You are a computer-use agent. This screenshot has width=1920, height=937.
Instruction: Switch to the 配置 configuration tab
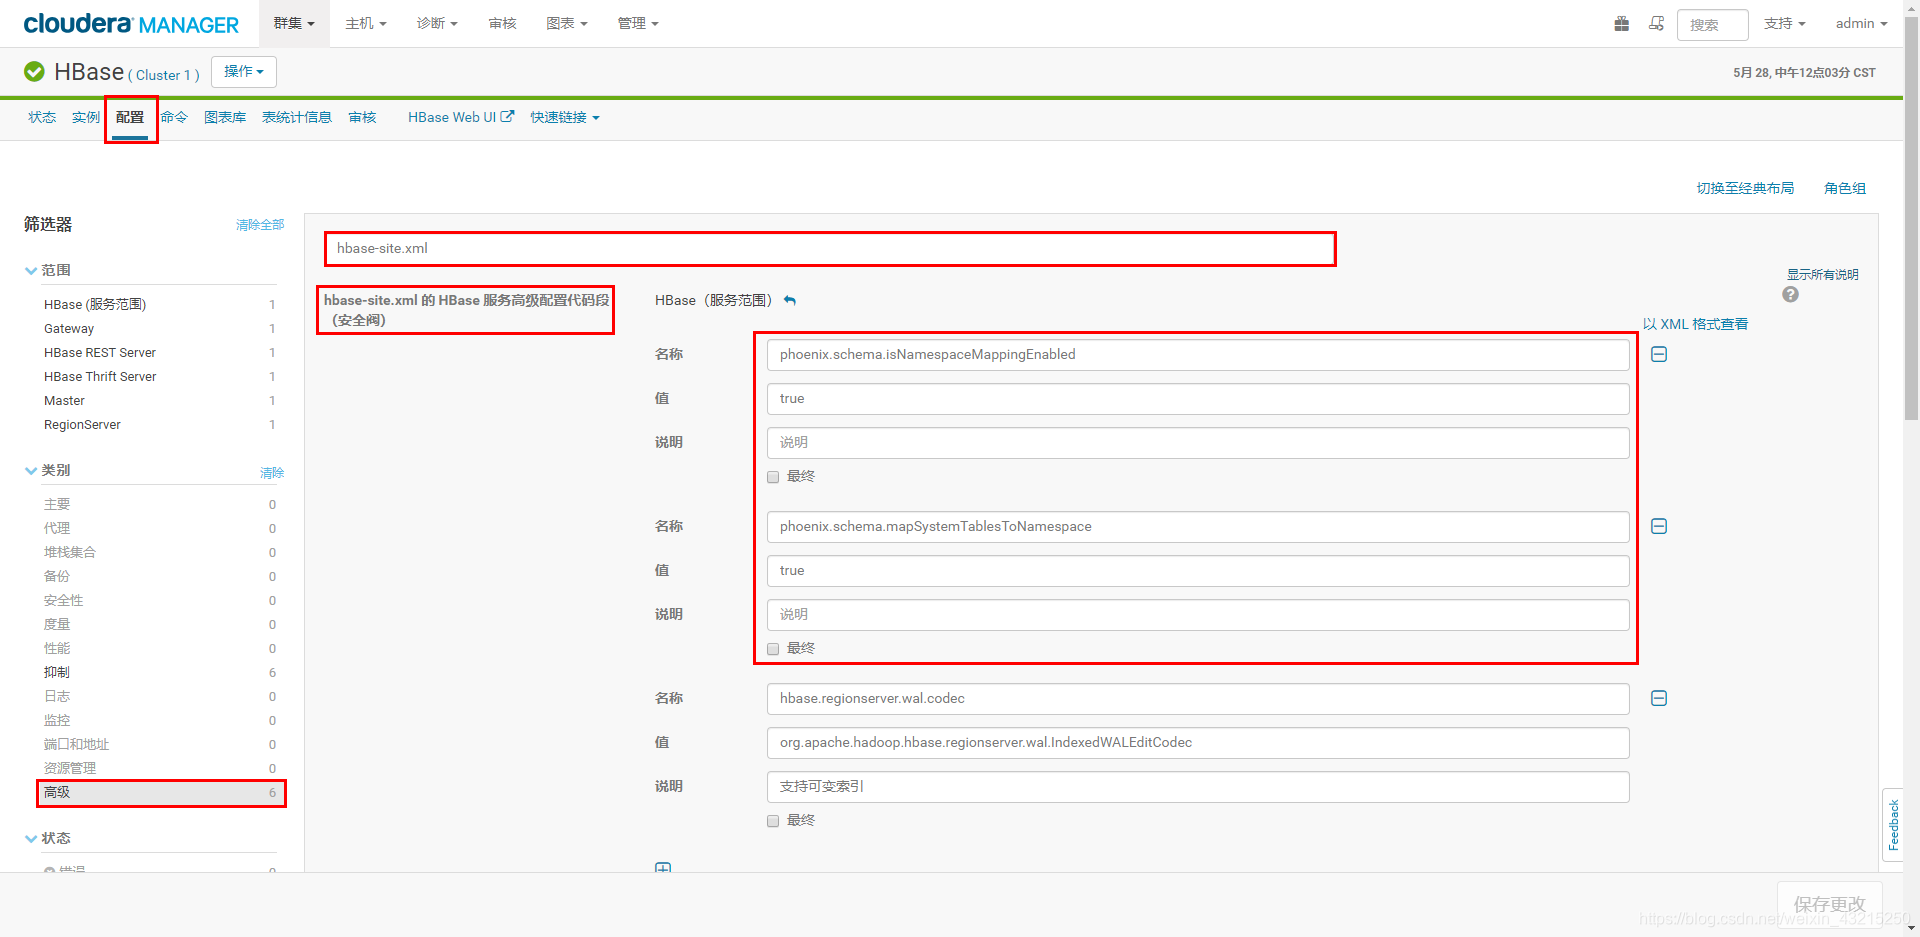pos(130,117)
